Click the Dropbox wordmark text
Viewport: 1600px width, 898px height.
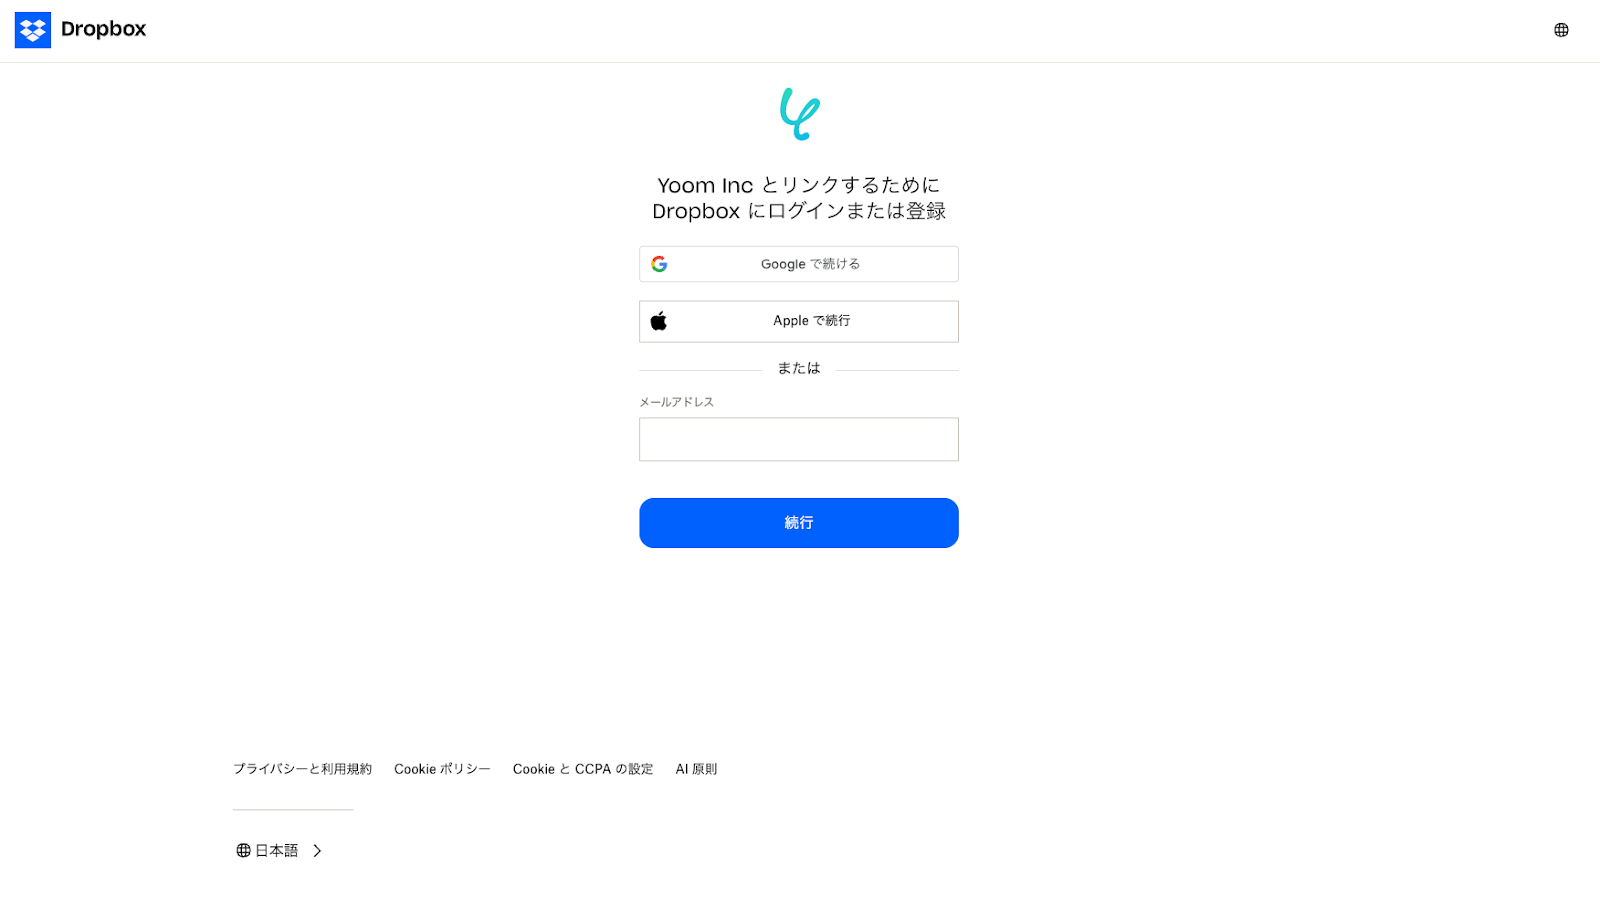coord(103,29)
